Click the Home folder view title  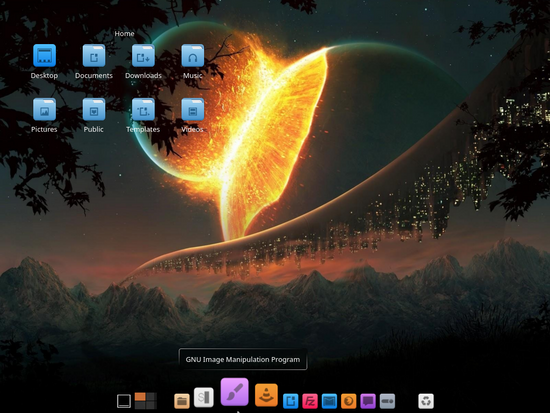point(124,34)
